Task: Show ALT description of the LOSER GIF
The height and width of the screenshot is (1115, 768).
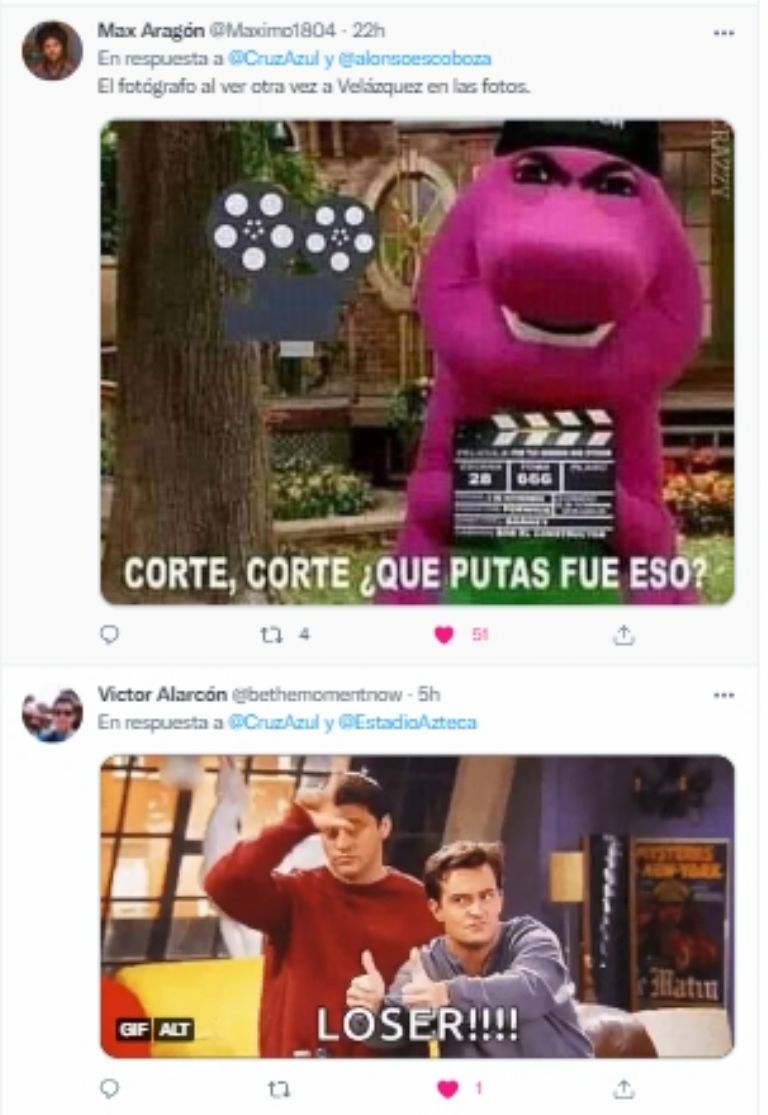Action: pos(174,1029)
